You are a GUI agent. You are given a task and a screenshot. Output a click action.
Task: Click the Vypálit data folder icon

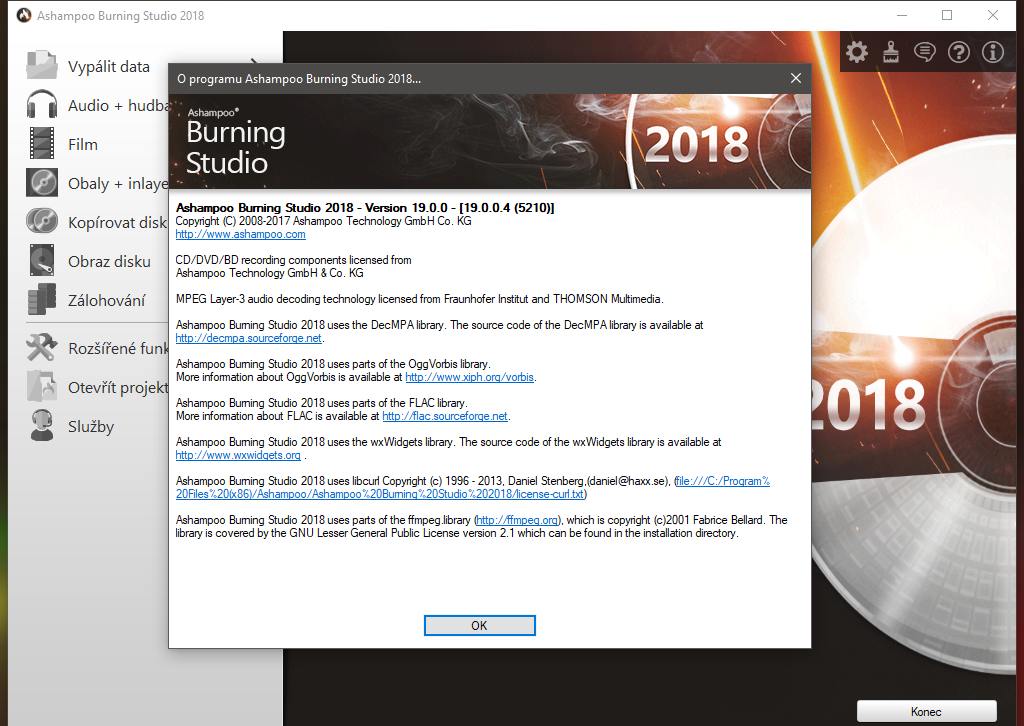42,66
